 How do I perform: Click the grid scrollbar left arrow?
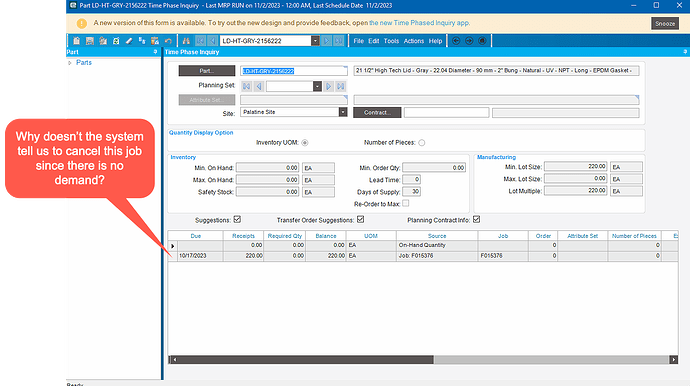175,360
